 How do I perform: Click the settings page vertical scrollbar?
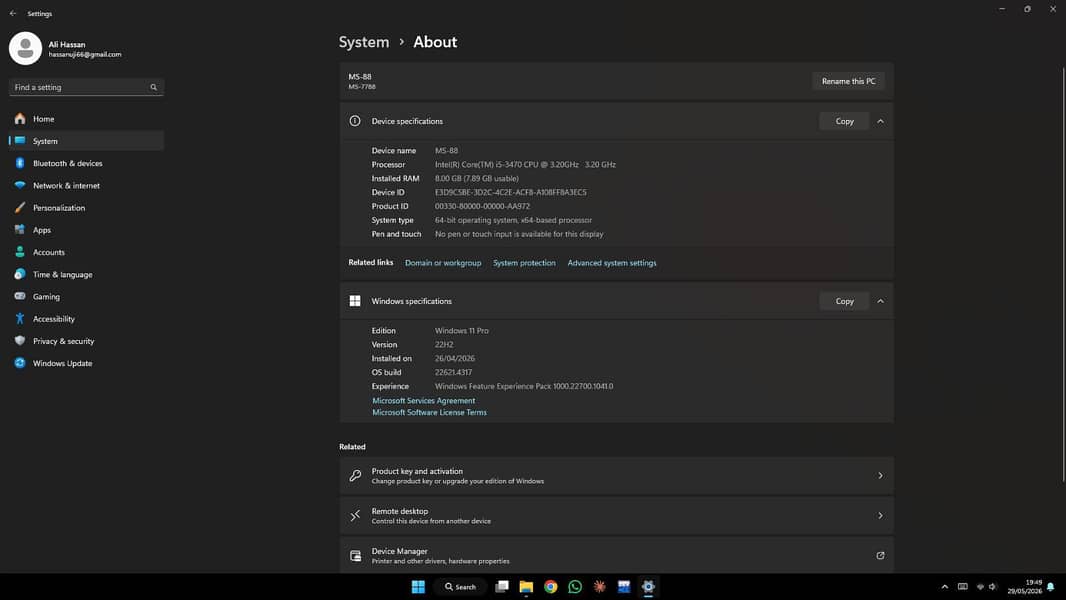click(x=1063, y=275)
